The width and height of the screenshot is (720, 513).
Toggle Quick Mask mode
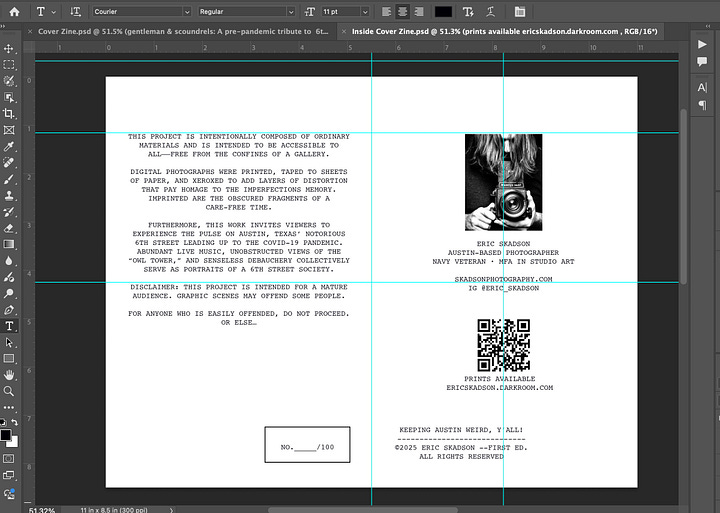(9, 460)
